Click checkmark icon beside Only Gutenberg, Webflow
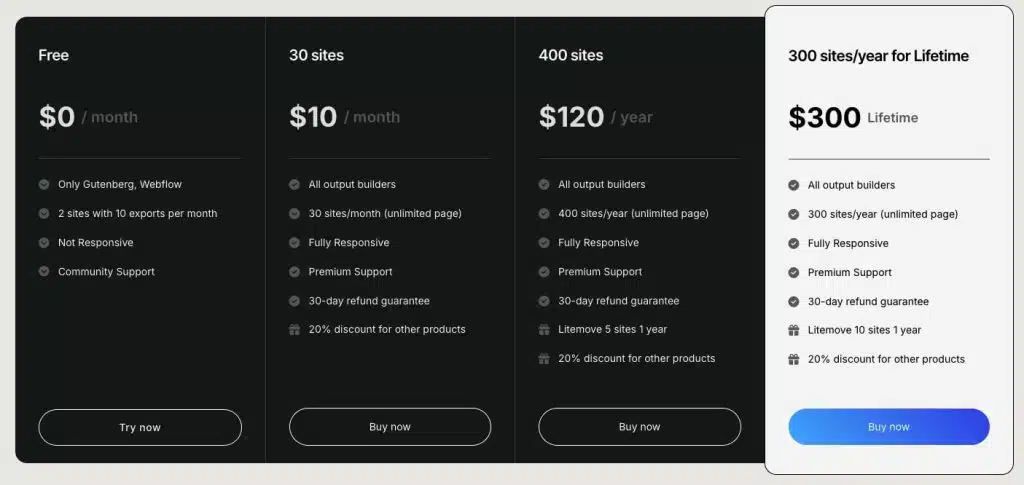This screenshot has height=485, width=1024. click(x=44, y=184)
